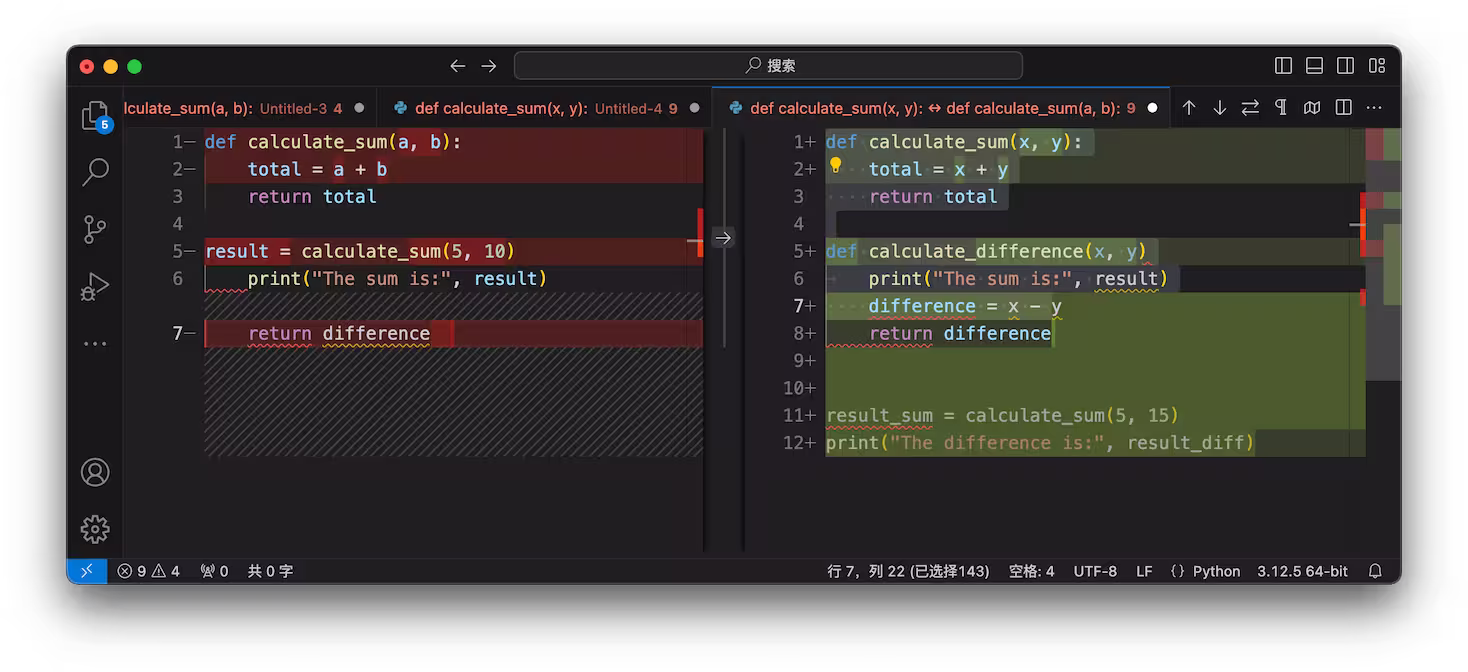
Task: Go to the previous change arrow
Action: tap(1188, 108)
